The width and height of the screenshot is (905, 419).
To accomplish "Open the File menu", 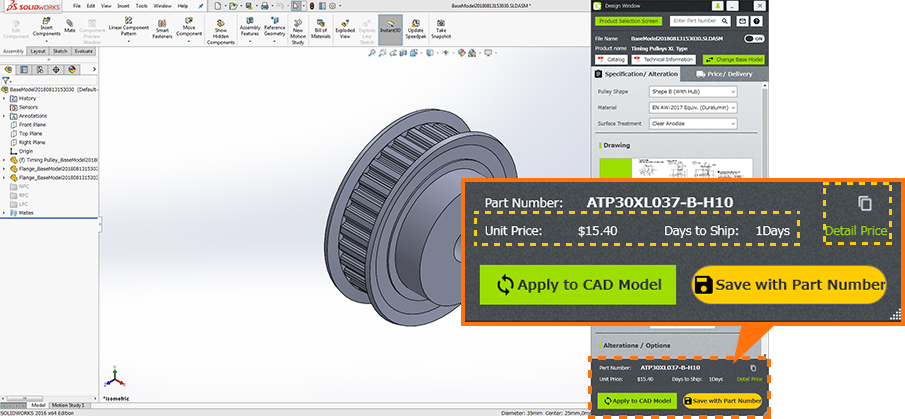I will [x=77, y=6].
